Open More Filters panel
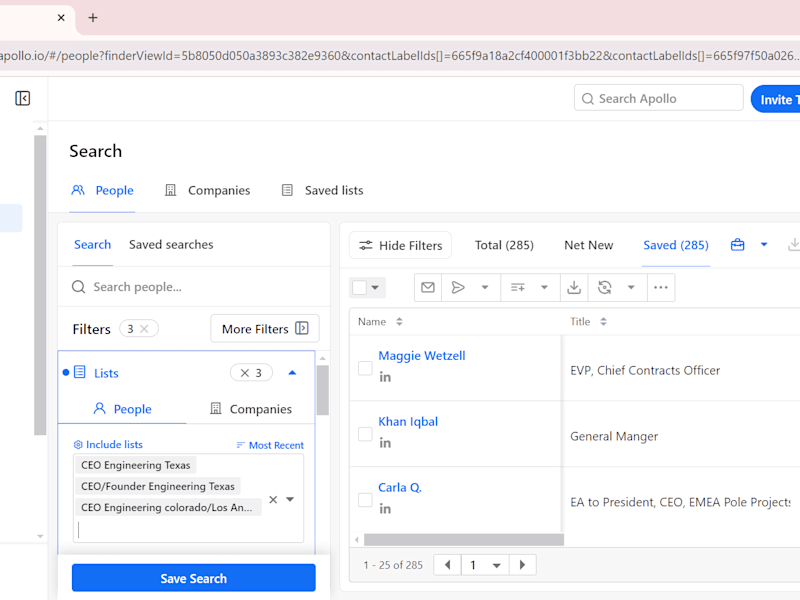800x600 pixels. [x=265, y=329]
